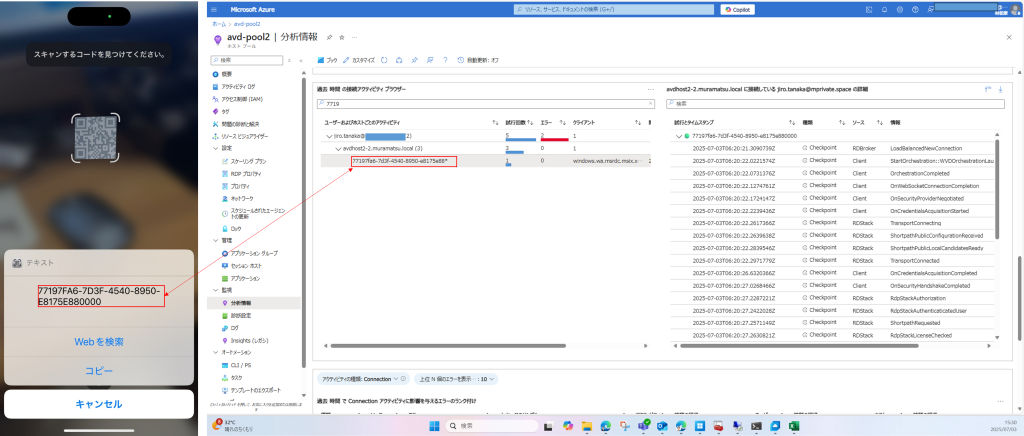Image resolution: width=1024 pixels, height=436 pixels.
Task: Collapse the 設定 section in resource menu
Action: pos(216,148)
